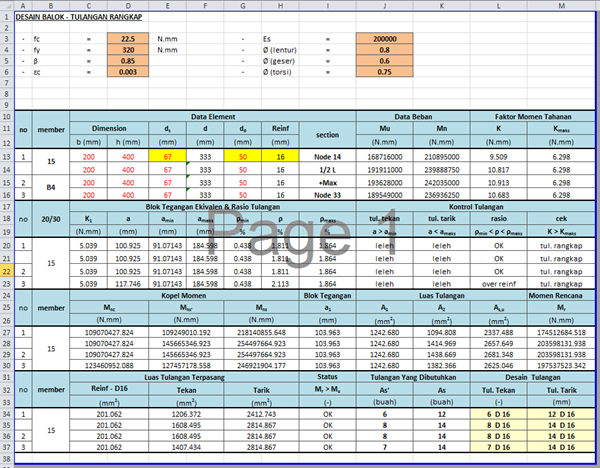Click the Data Beban header cell

point(413,117)
